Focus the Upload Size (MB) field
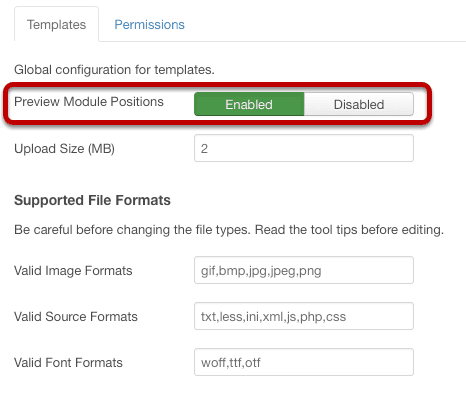 (304, 148)
